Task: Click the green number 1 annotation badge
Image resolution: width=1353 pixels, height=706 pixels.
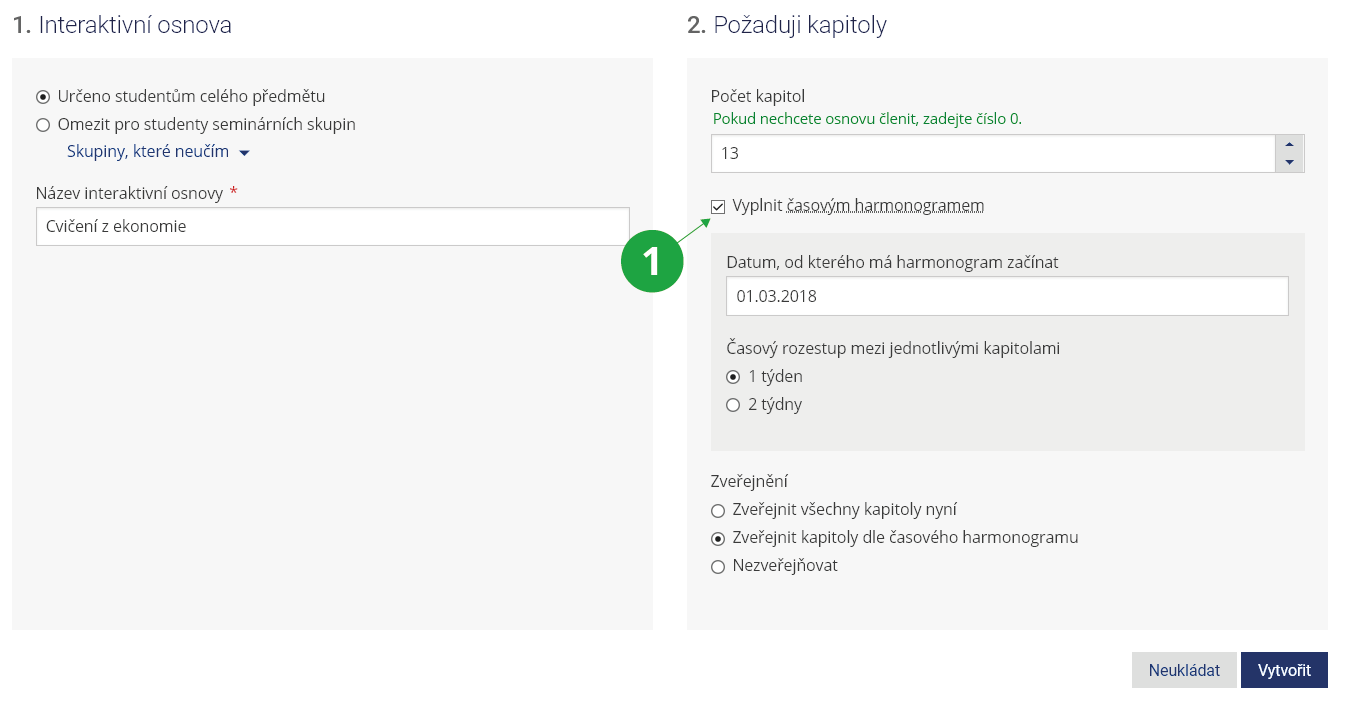Action: (x=652, y=261)
